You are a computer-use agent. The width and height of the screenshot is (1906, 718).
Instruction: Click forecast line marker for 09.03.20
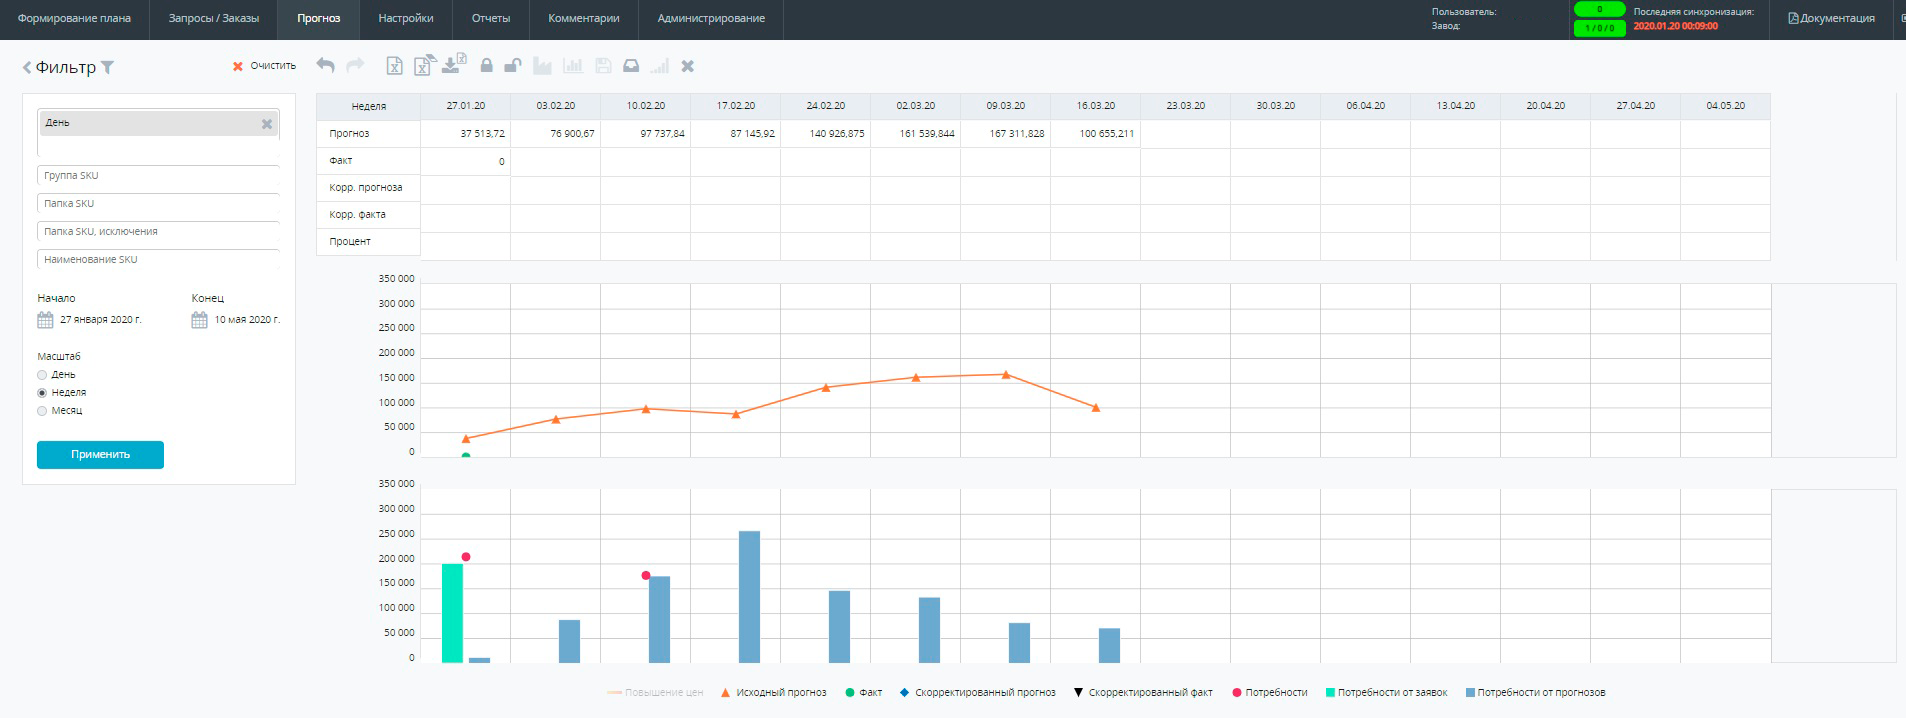1006,375
